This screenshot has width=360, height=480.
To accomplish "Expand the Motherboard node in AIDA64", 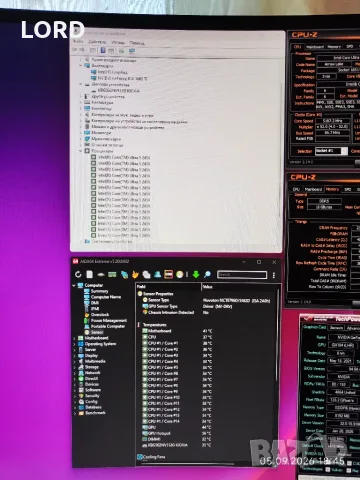I will point(74,338).
